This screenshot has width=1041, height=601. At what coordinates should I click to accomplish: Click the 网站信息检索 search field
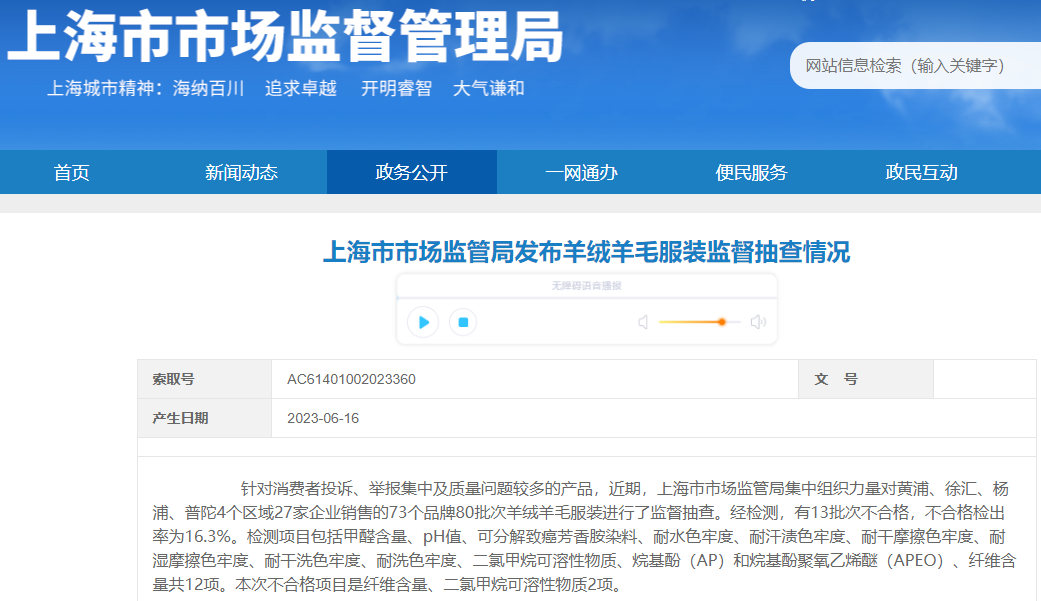910,66
